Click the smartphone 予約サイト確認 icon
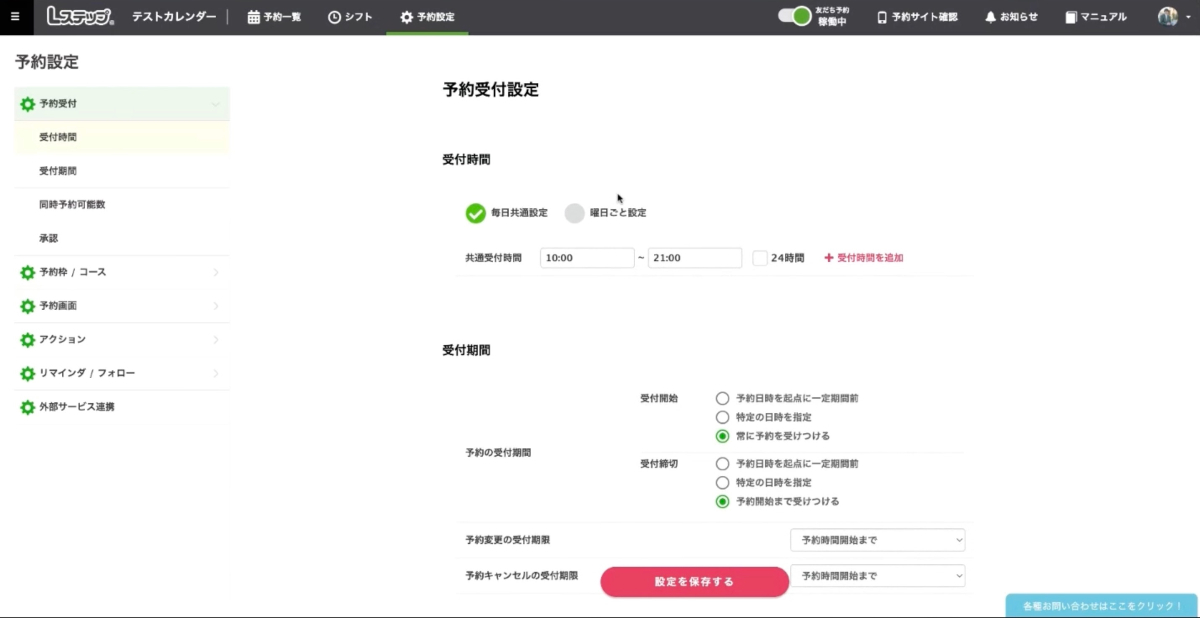The width and height of the screenshot is (1200, 618). pos(882,17)
